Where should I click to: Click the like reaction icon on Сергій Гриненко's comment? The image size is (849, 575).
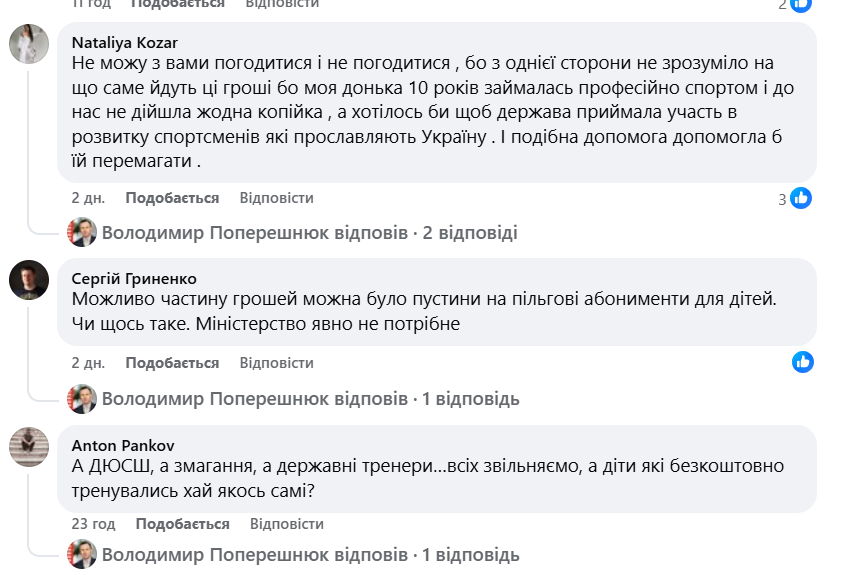[x=802, y=362]
